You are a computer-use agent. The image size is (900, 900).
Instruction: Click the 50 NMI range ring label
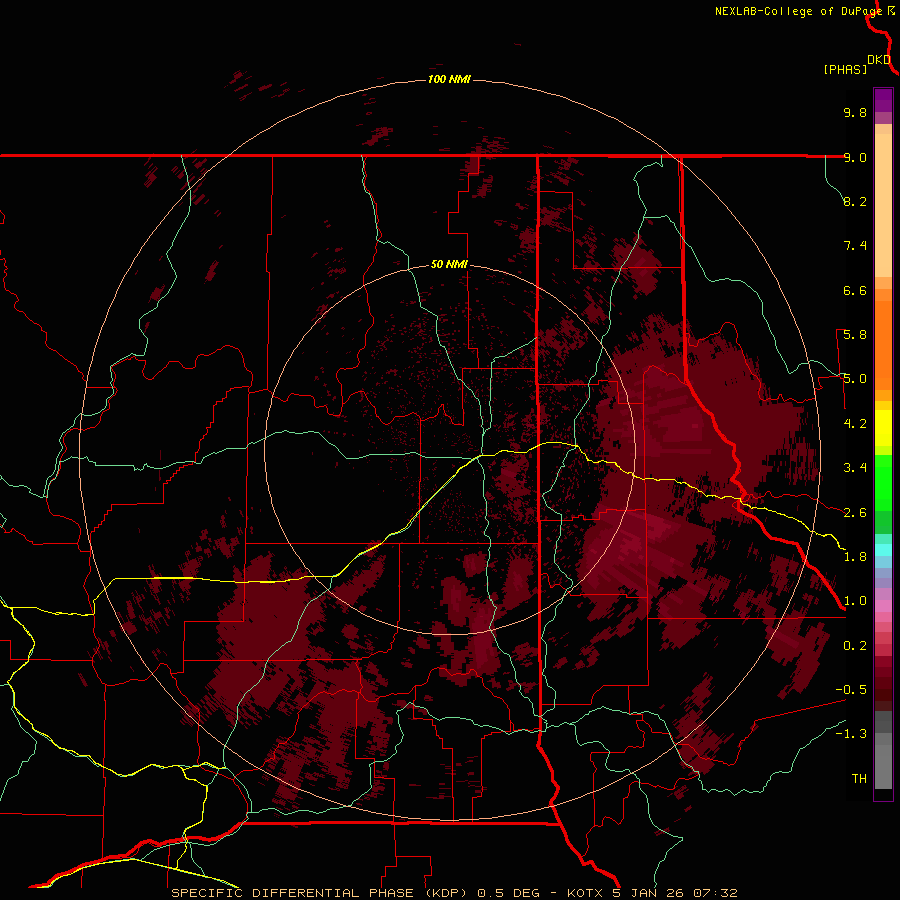[449, 264]
